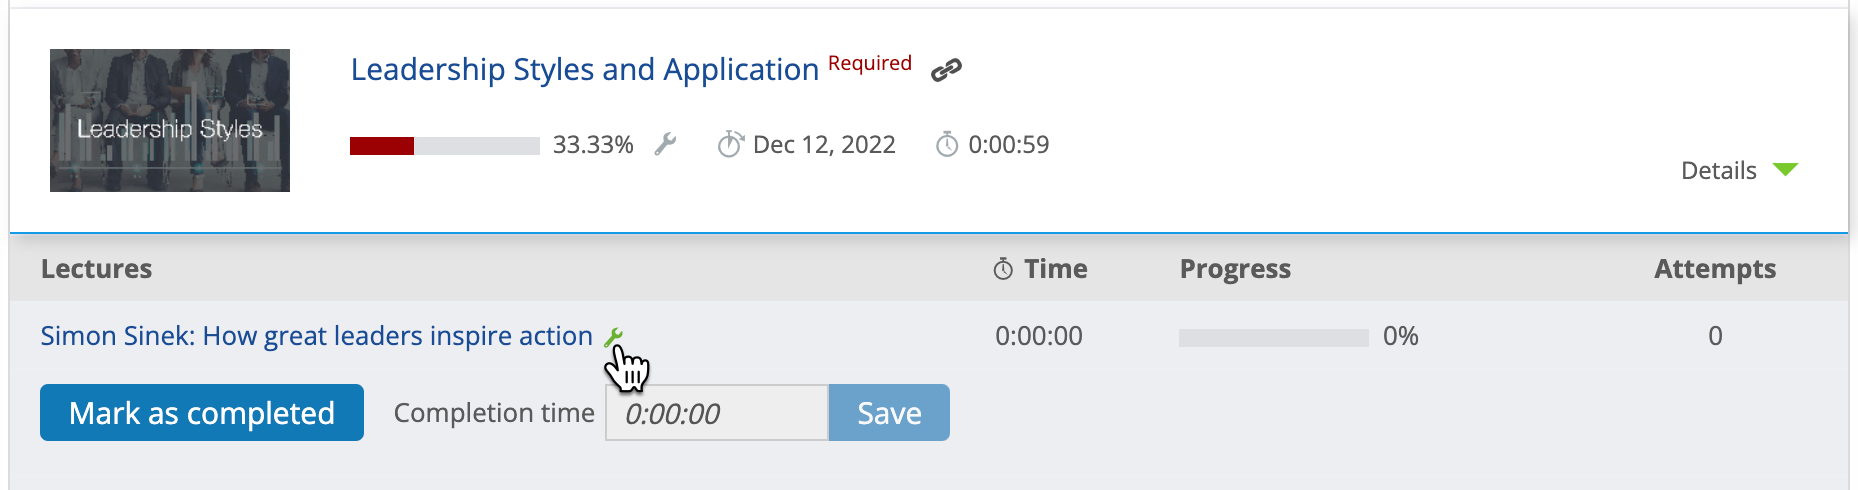Click the Completion time input field
1858x490 pixels.
pos(717,413)
